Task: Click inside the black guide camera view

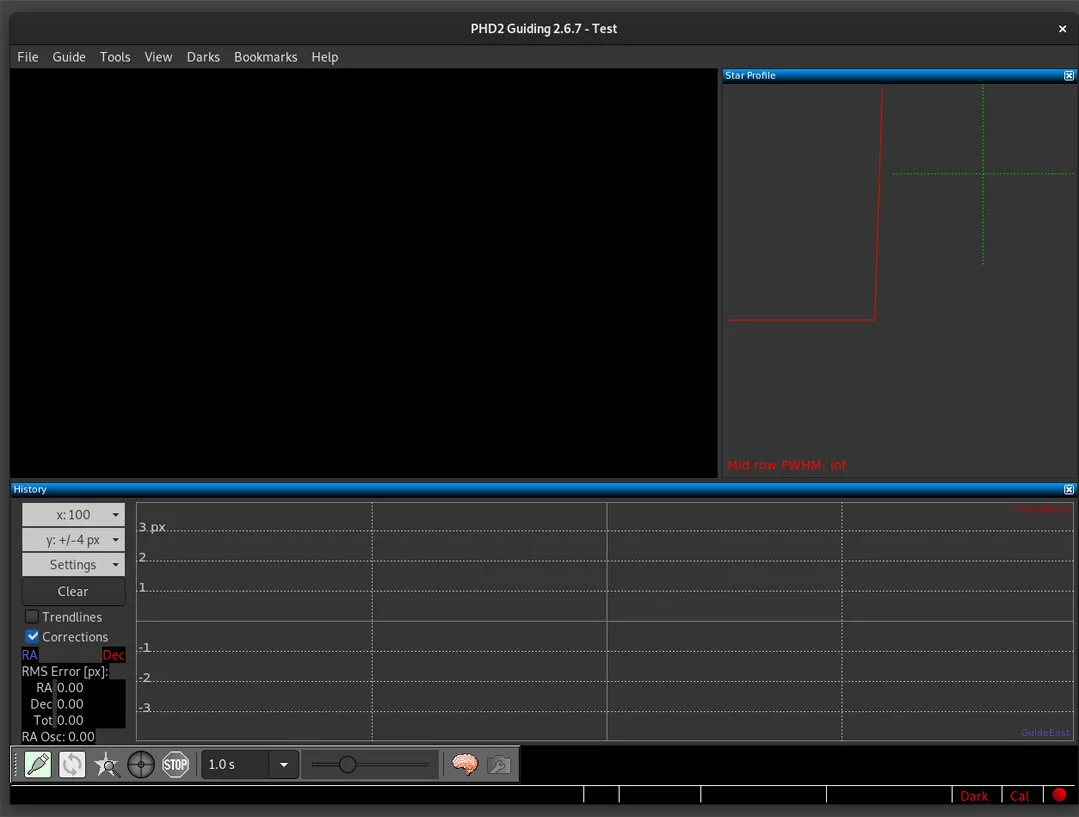Action: click(363, 273)
